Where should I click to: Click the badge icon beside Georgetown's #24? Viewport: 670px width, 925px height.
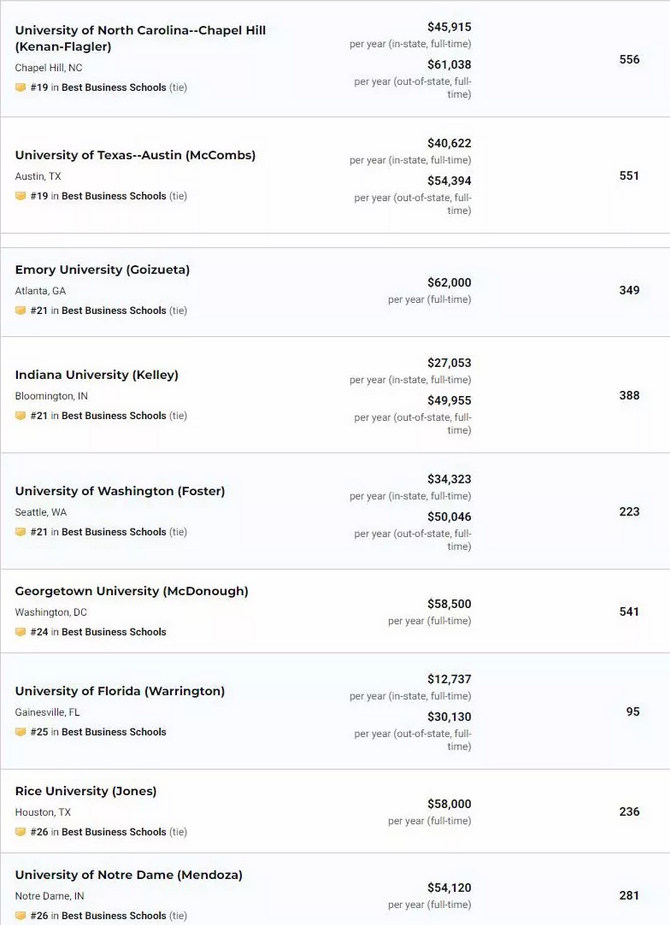coord(21,632)
